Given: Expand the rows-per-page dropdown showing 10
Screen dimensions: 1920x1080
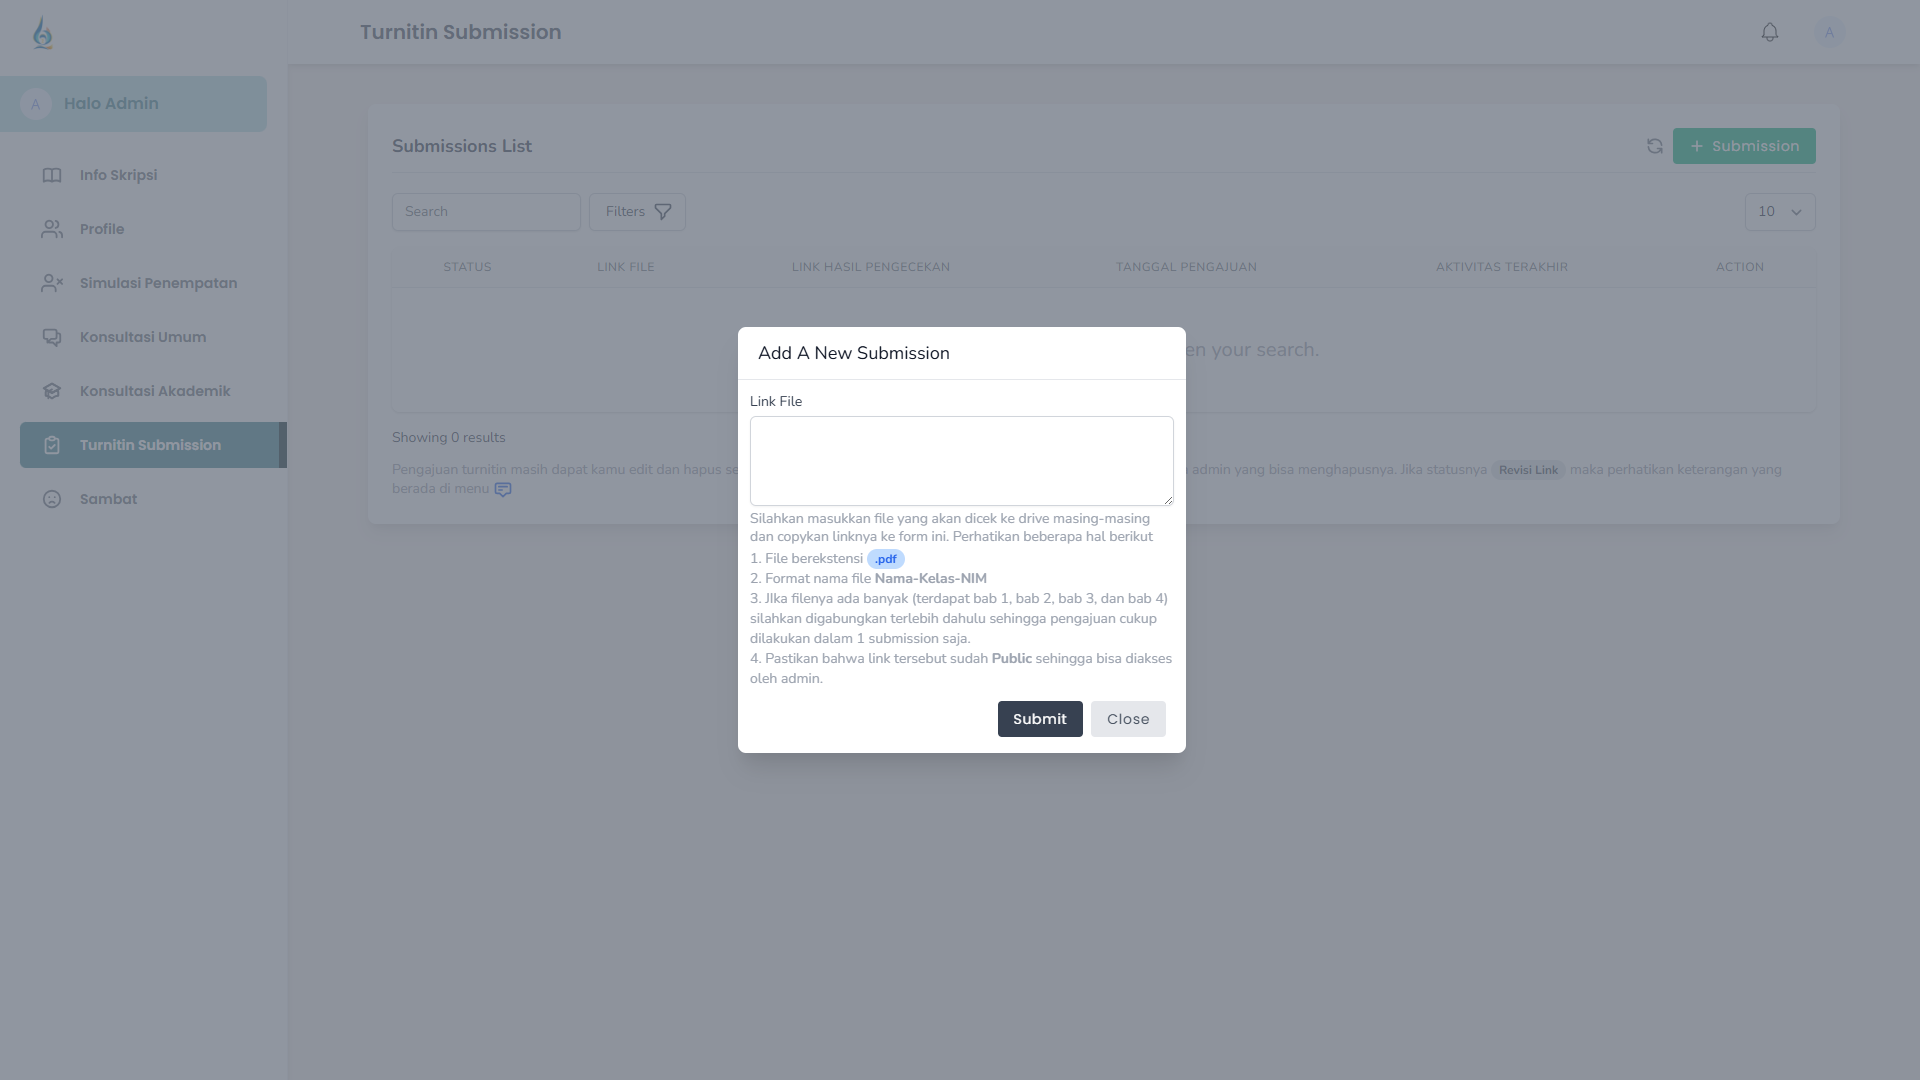Looking at the screenshot, I should (x=1780, y=212).
